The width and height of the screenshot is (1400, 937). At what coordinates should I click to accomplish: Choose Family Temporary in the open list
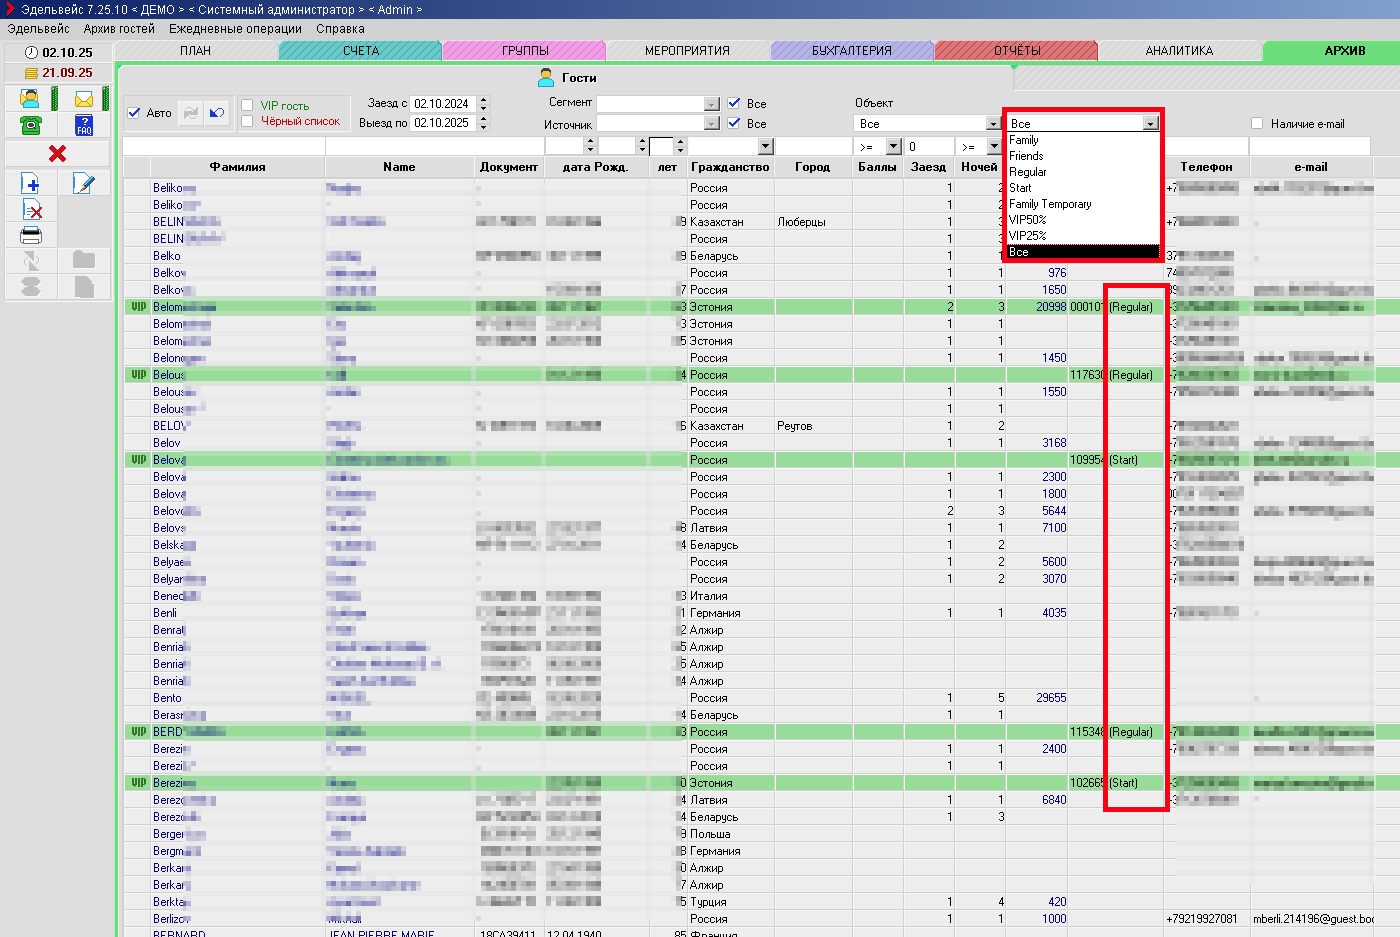click(x=1049, y=204)
